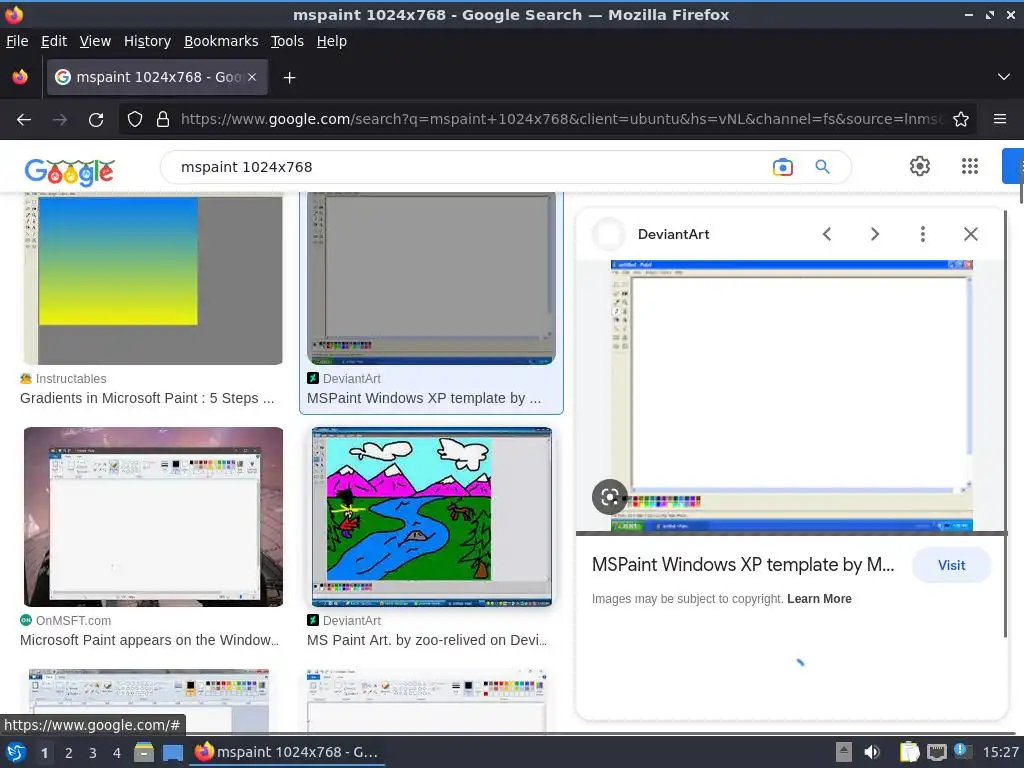Click the Visit button
Screen dimensions: 1024x768
[x=952, y=566]
